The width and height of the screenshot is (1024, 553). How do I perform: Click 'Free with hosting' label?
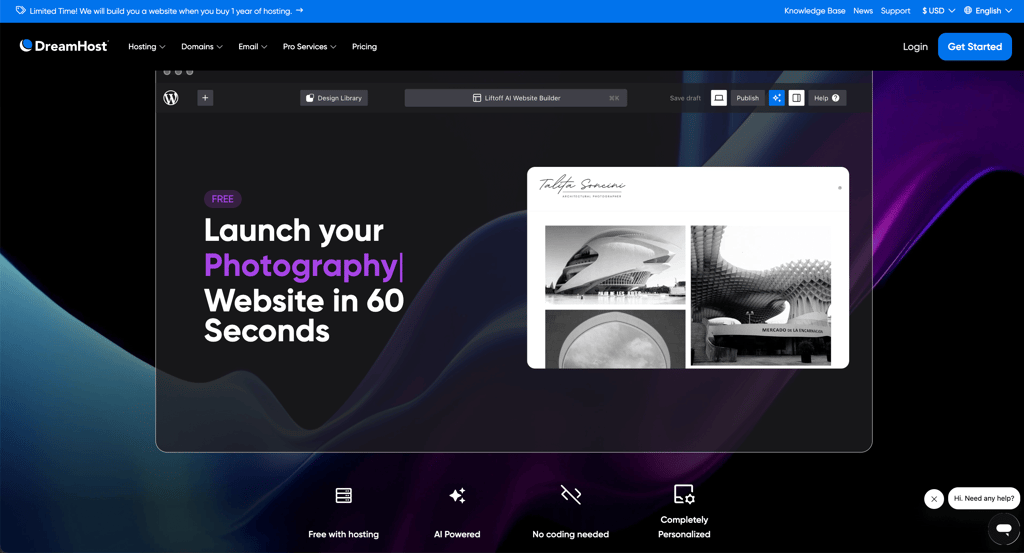tap(344, 534)
